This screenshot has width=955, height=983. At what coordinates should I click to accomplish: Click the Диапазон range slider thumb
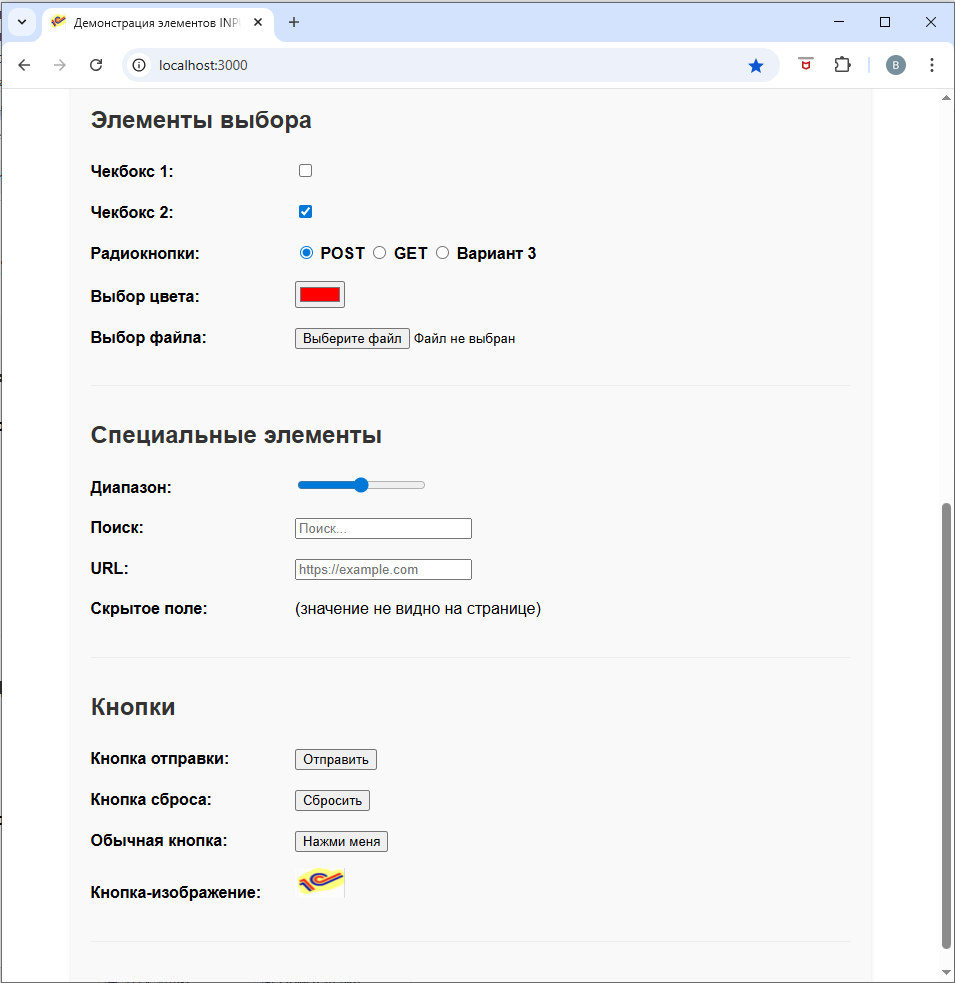[x=361, y=485]
